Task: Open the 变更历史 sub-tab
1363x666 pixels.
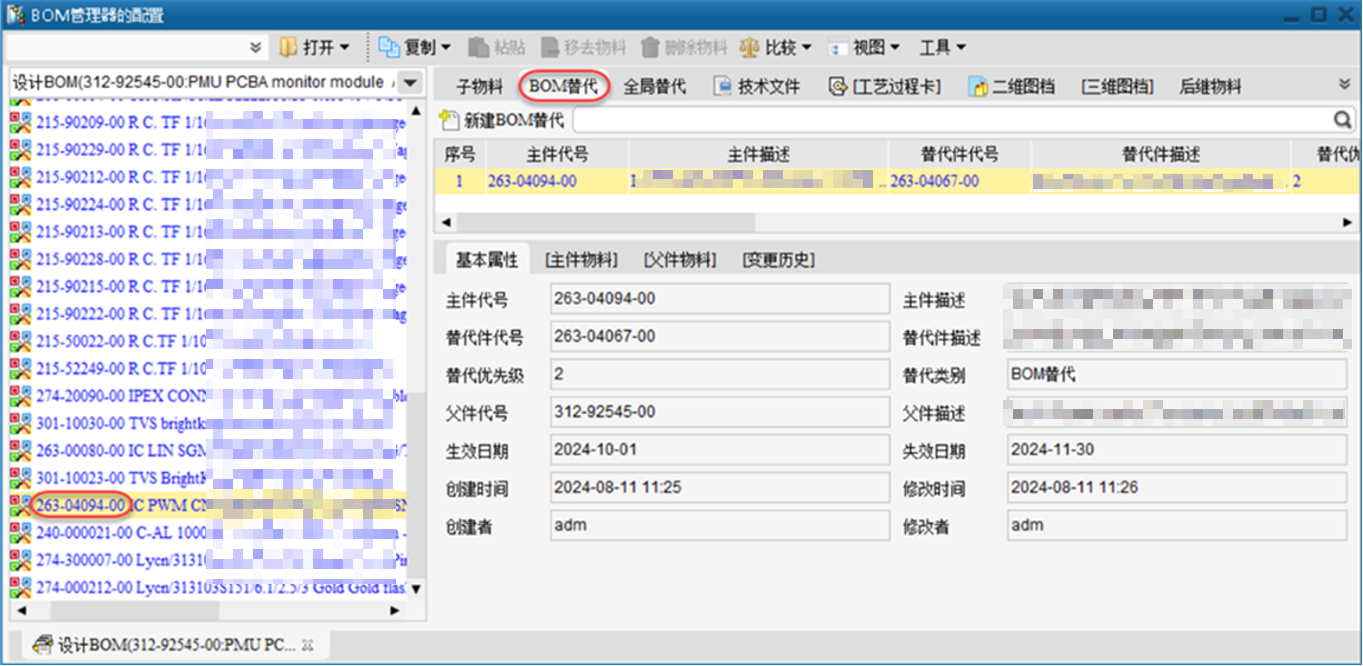Action: (x=778, y=260)
